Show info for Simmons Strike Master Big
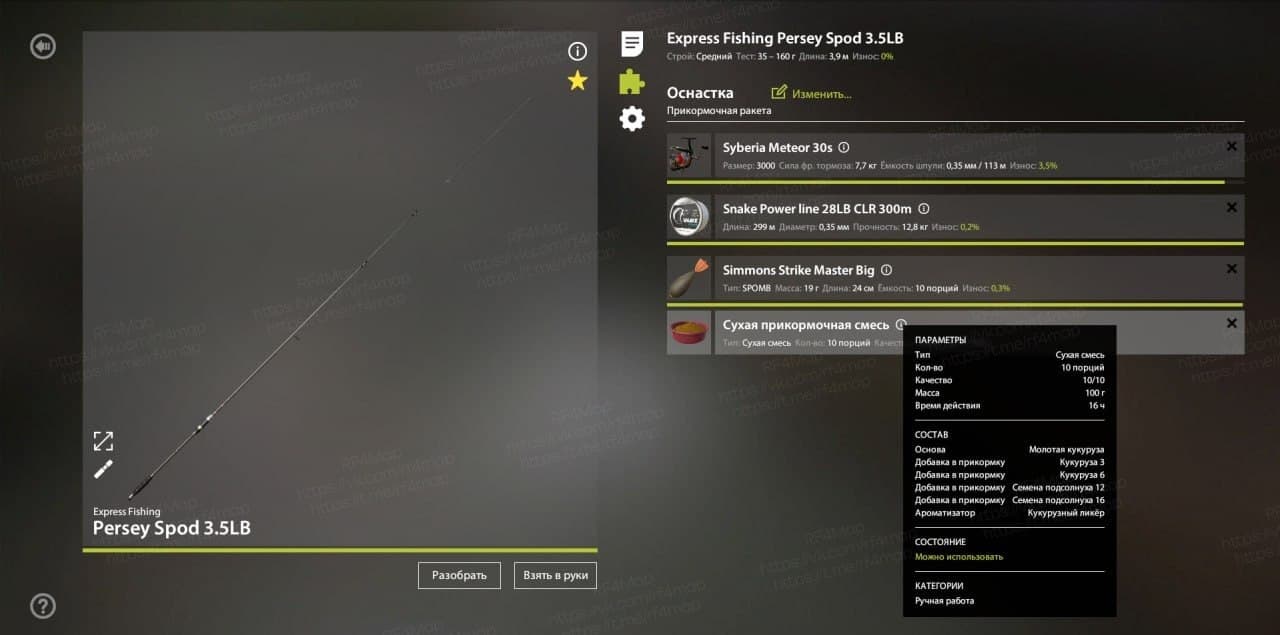The image size is (1280, 635). [x=886, y=270]
